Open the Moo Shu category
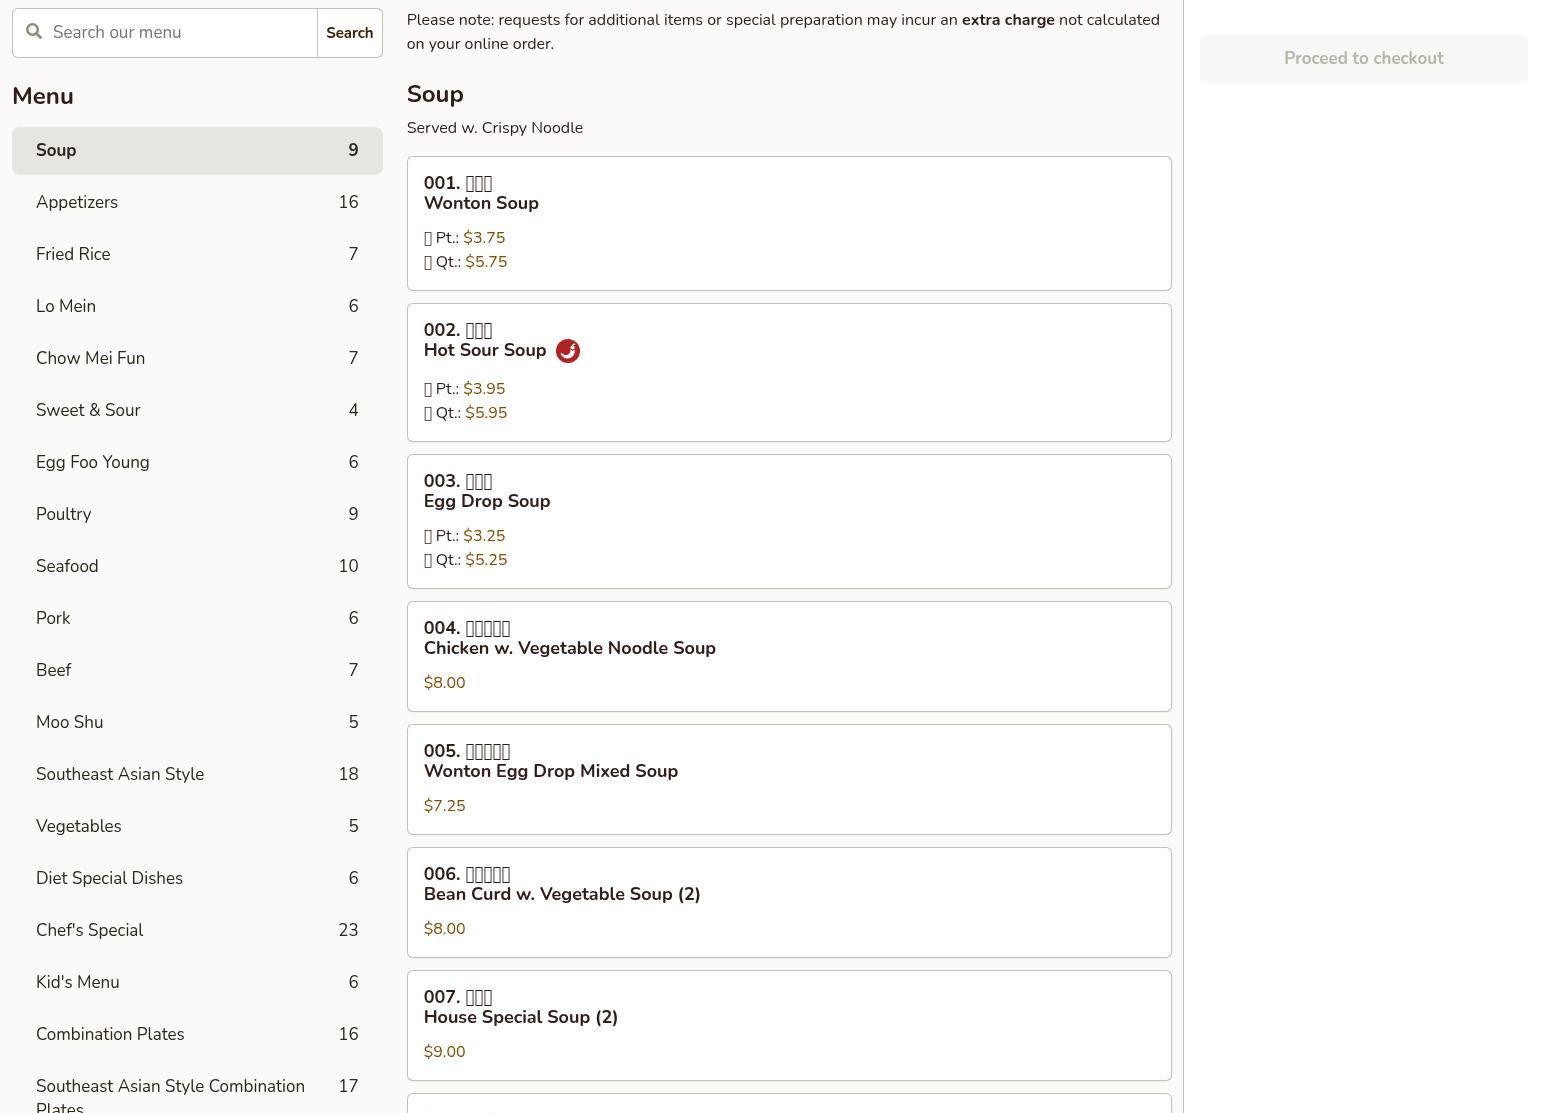Image resolution: width=1544 pixels, height=1113 pixels. point(197,723)
